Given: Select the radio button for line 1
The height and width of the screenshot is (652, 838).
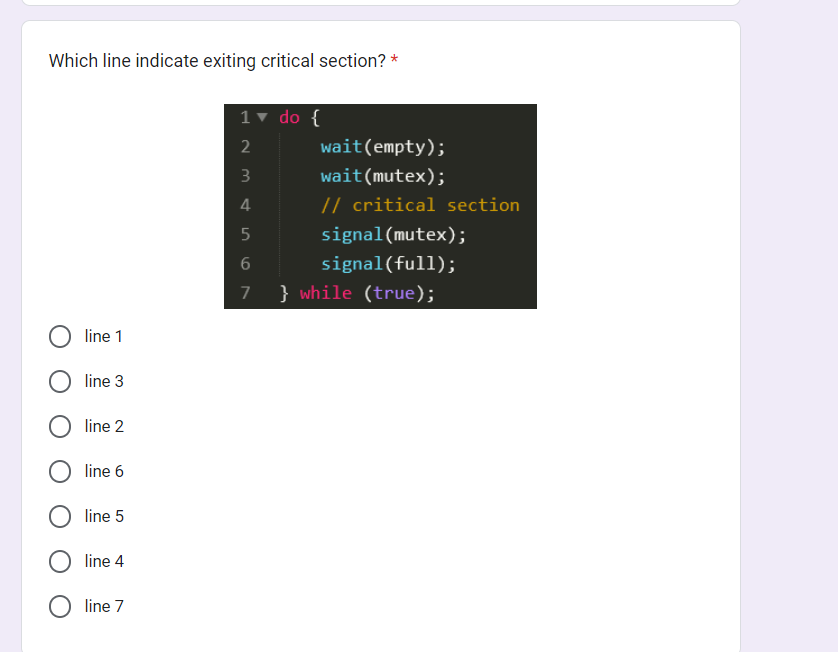Looking at the screenshot, I should point(60,336).
